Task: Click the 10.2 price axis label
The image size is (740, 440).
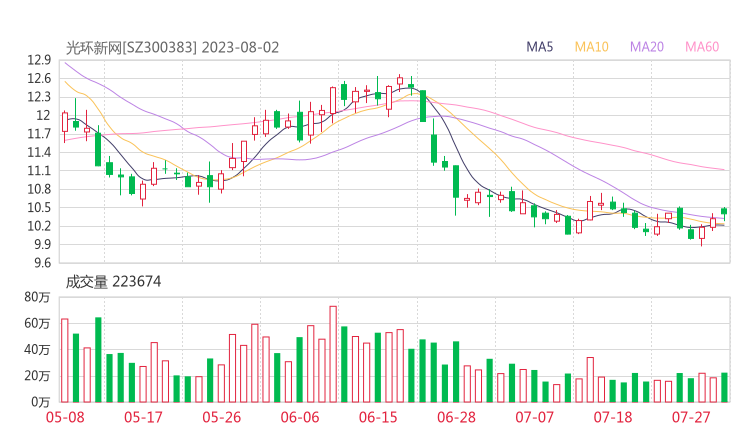Action: click(39, 226)
